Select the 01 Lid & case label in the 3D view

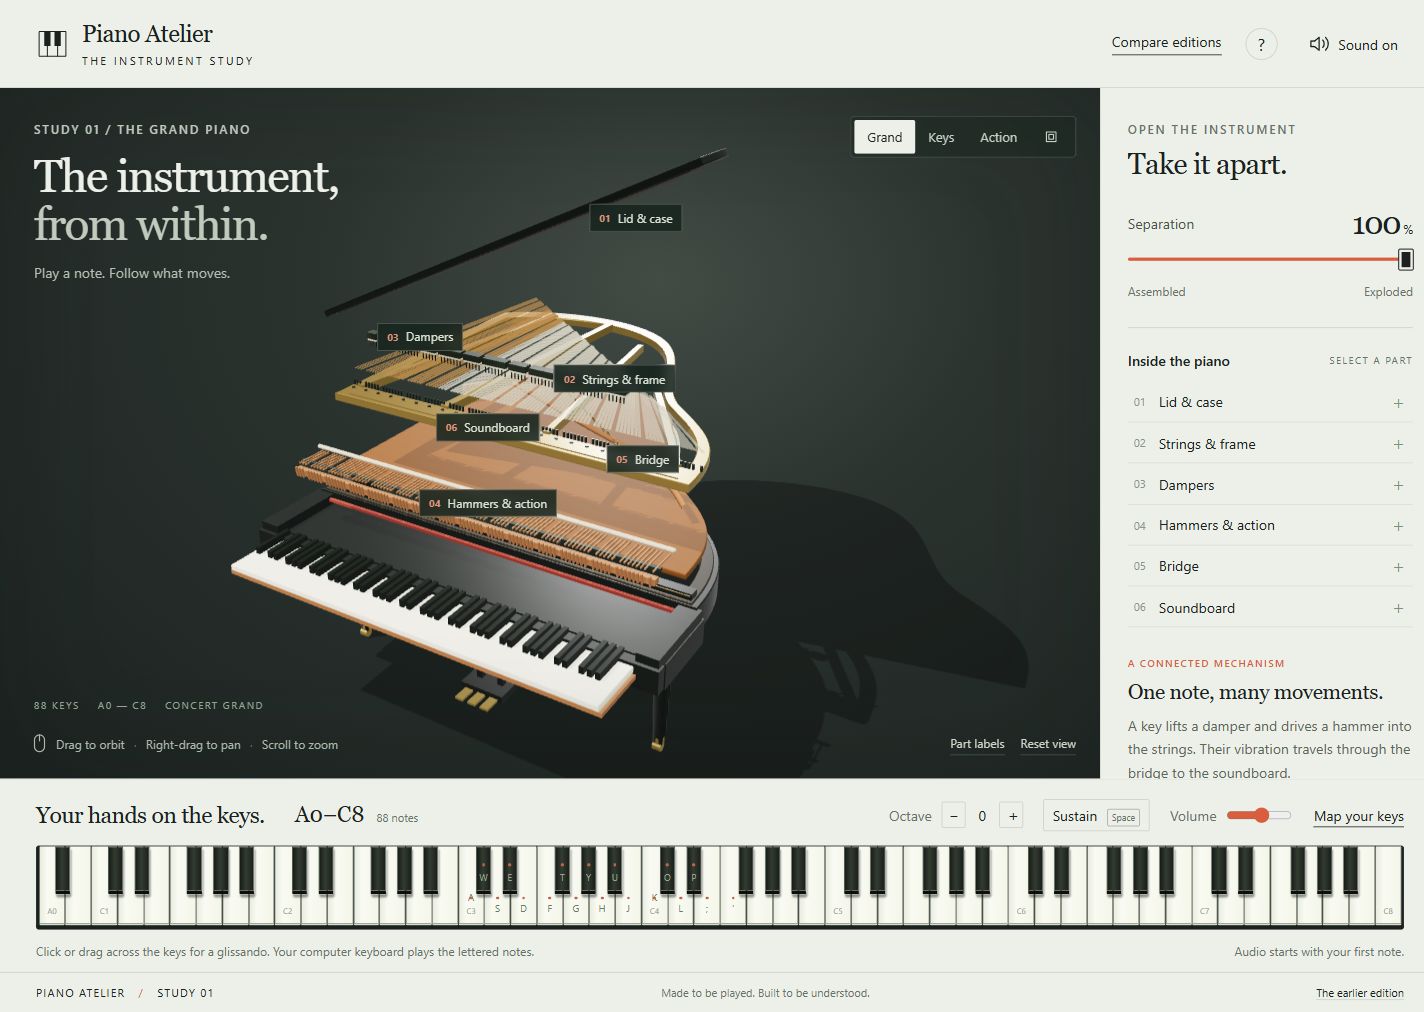(x=635, y=218)
